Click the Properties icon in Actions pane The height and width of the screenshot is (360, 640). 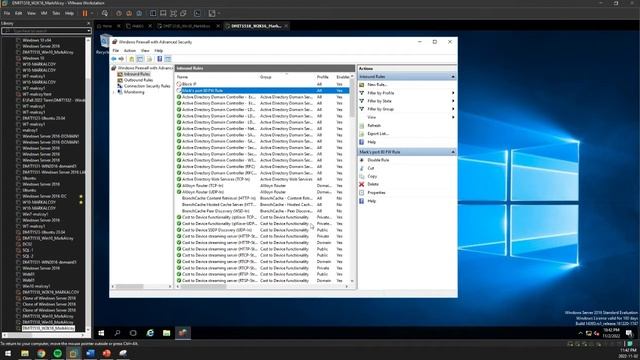362,192
